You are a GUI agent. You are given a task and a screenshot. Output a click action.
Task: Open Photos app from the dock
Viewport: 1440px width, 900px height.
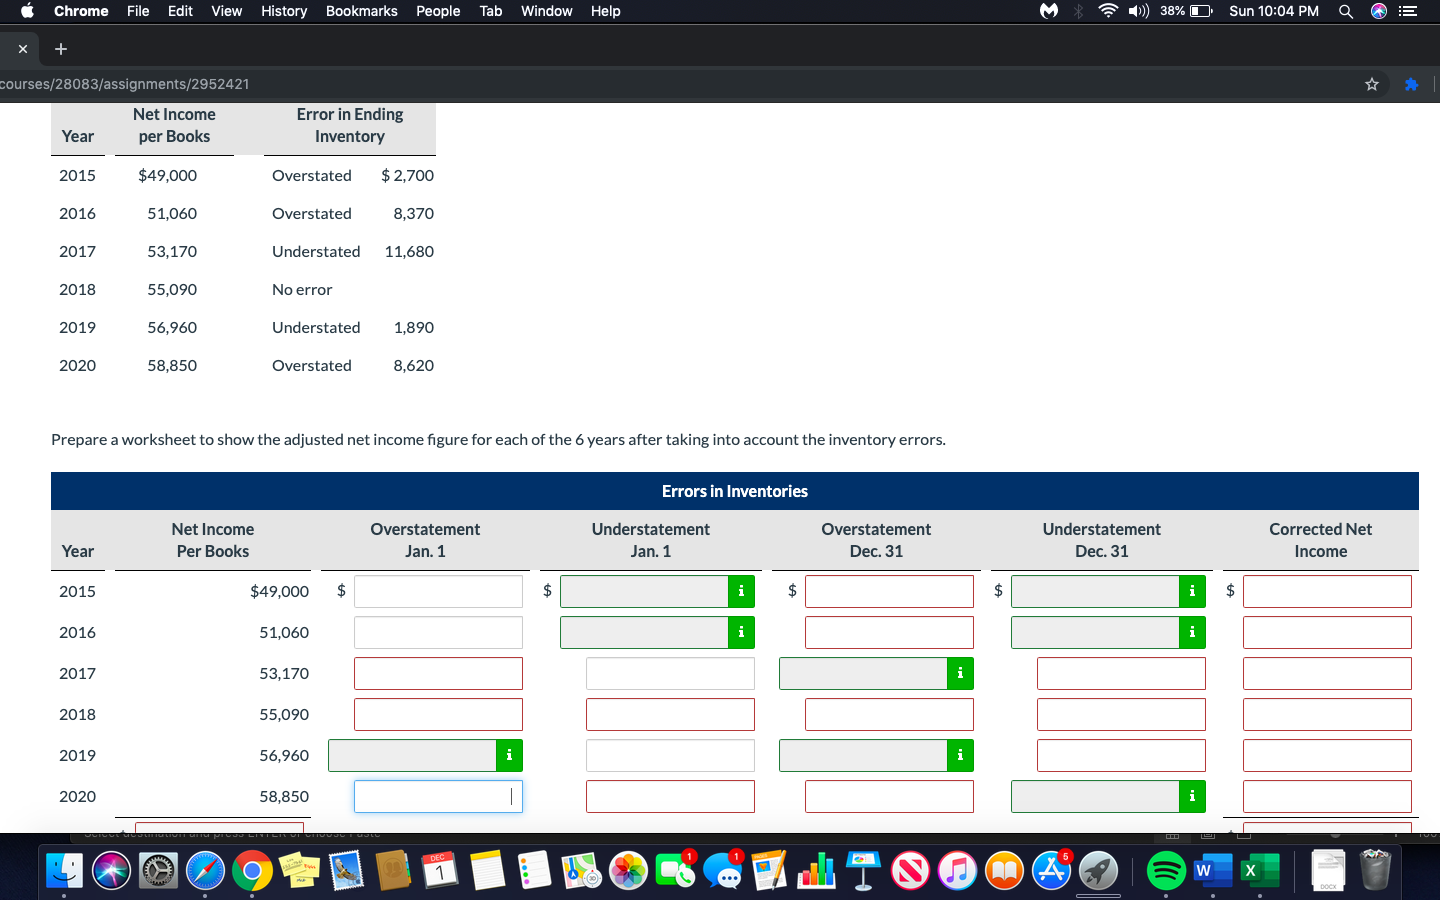tap(629, 871)
